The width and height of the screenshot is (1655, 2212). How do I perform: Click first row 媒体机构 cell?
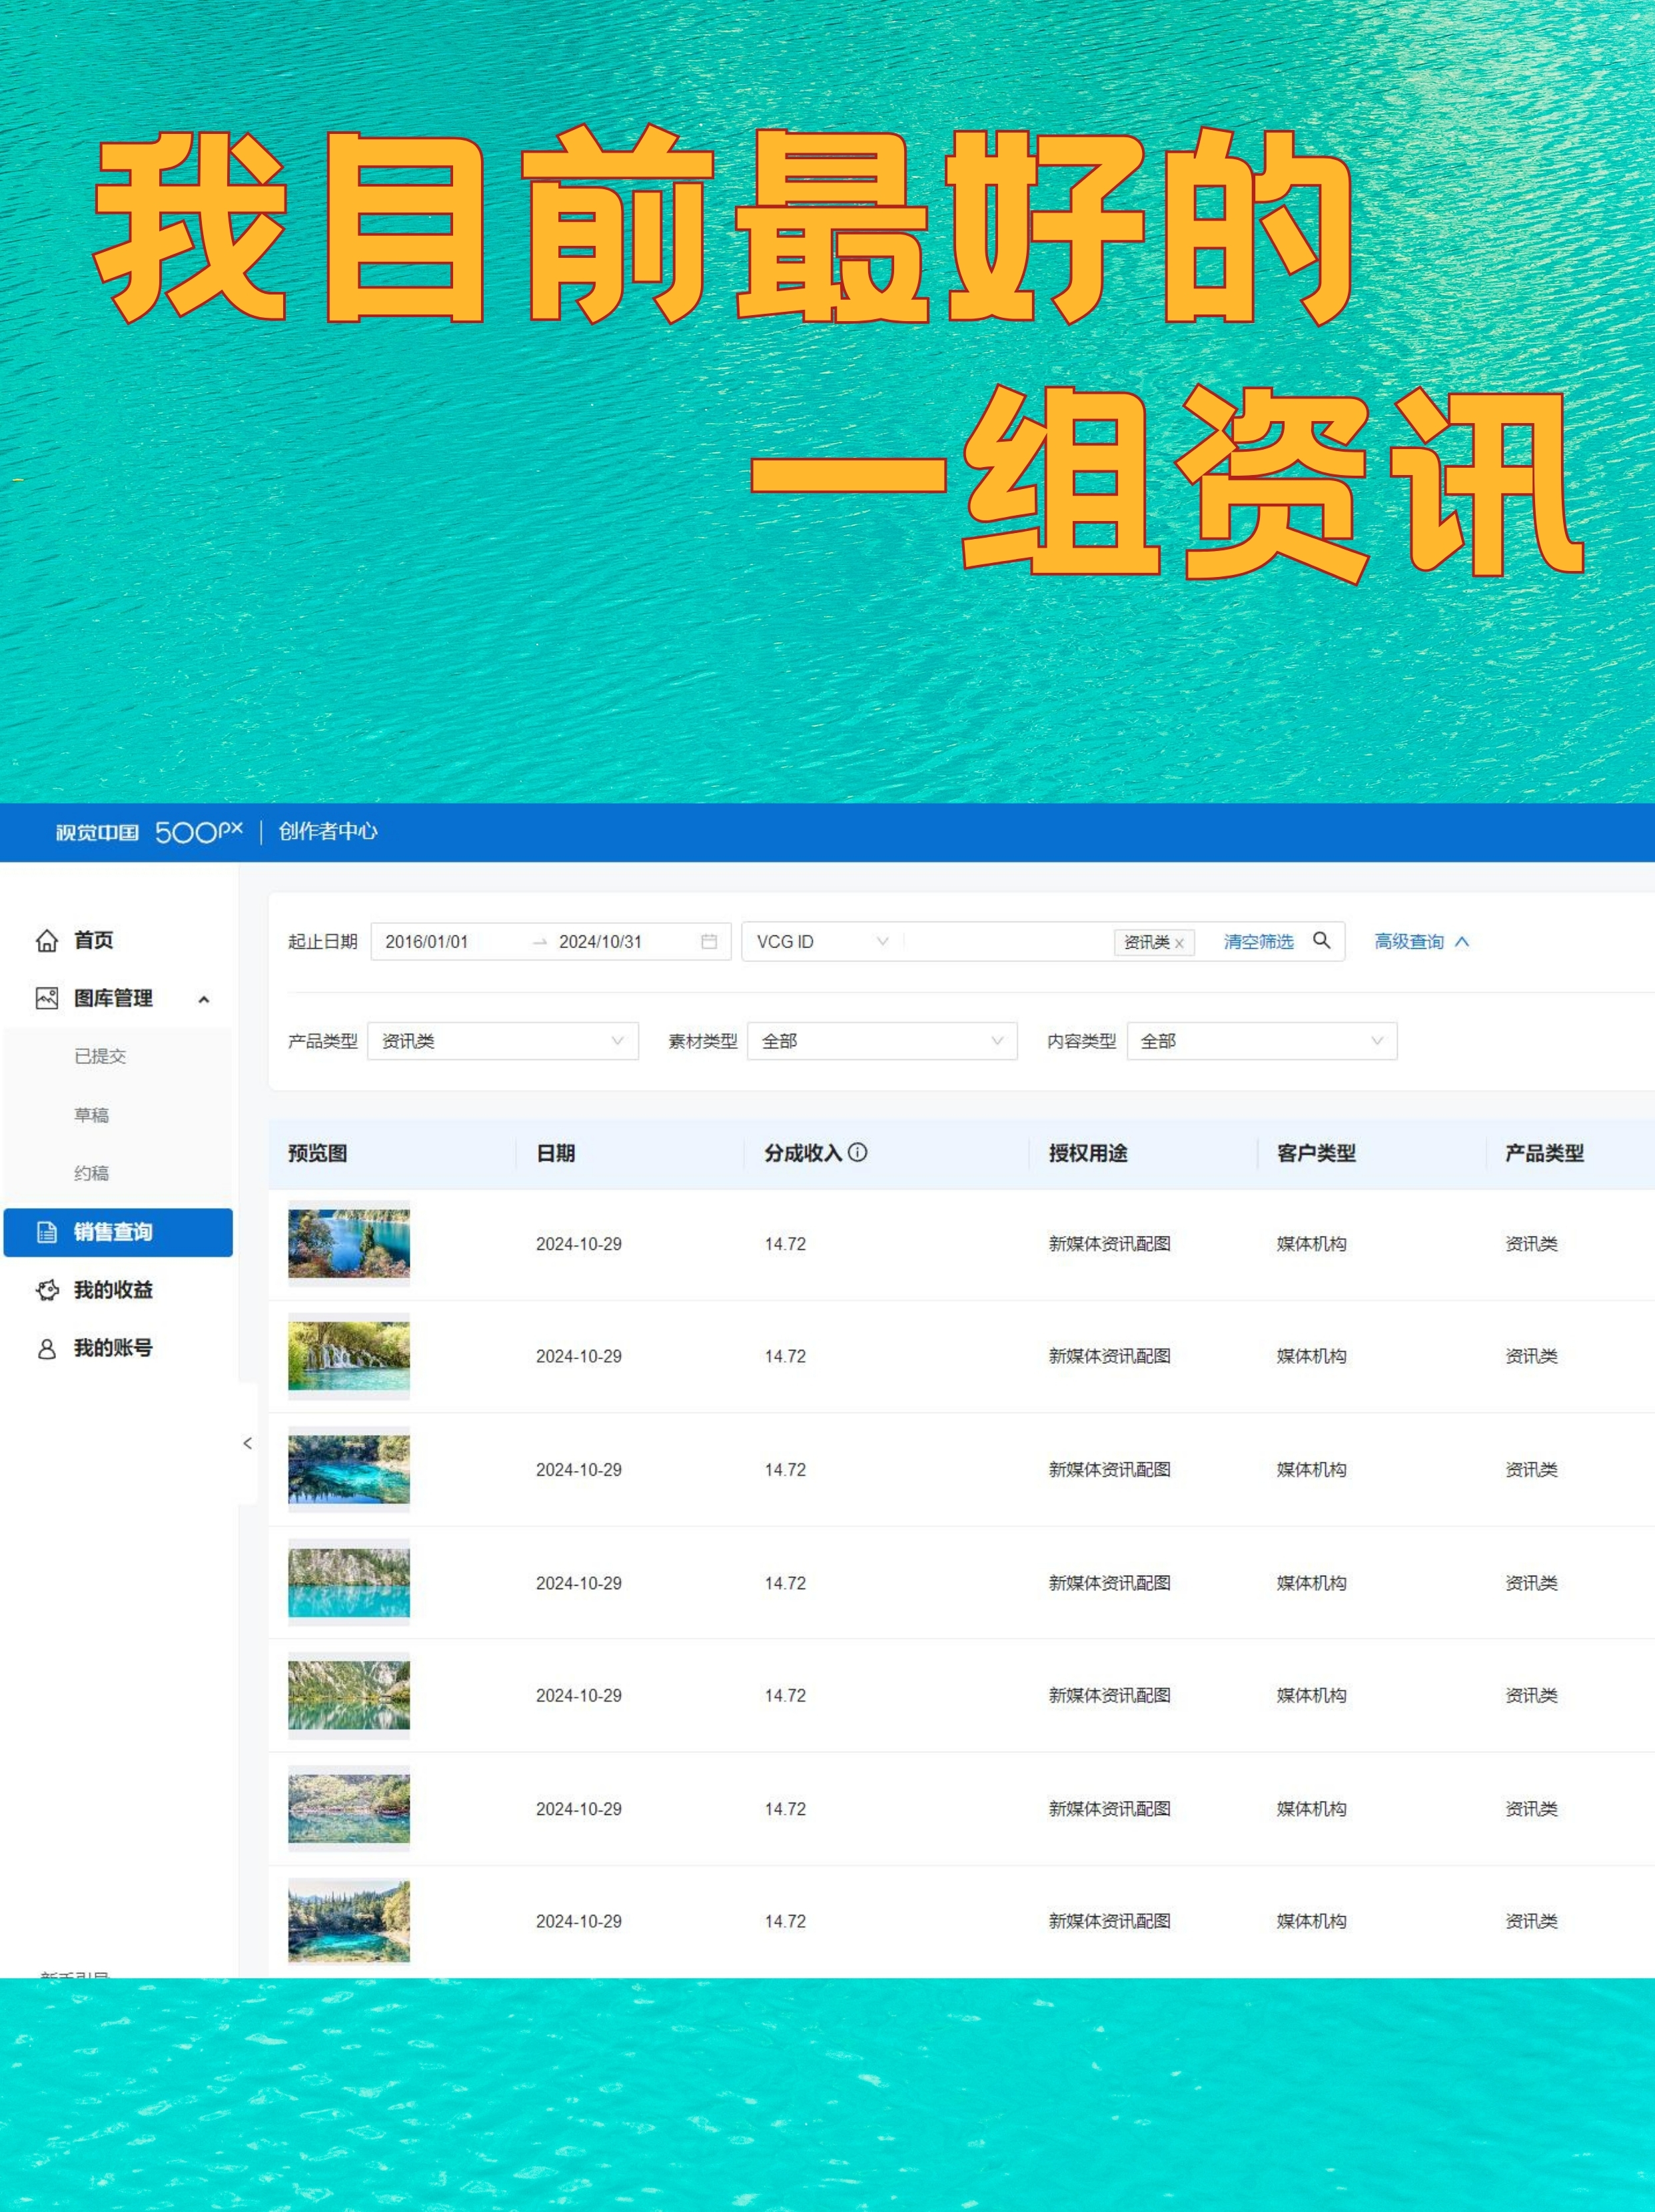click(1311, 1244)
